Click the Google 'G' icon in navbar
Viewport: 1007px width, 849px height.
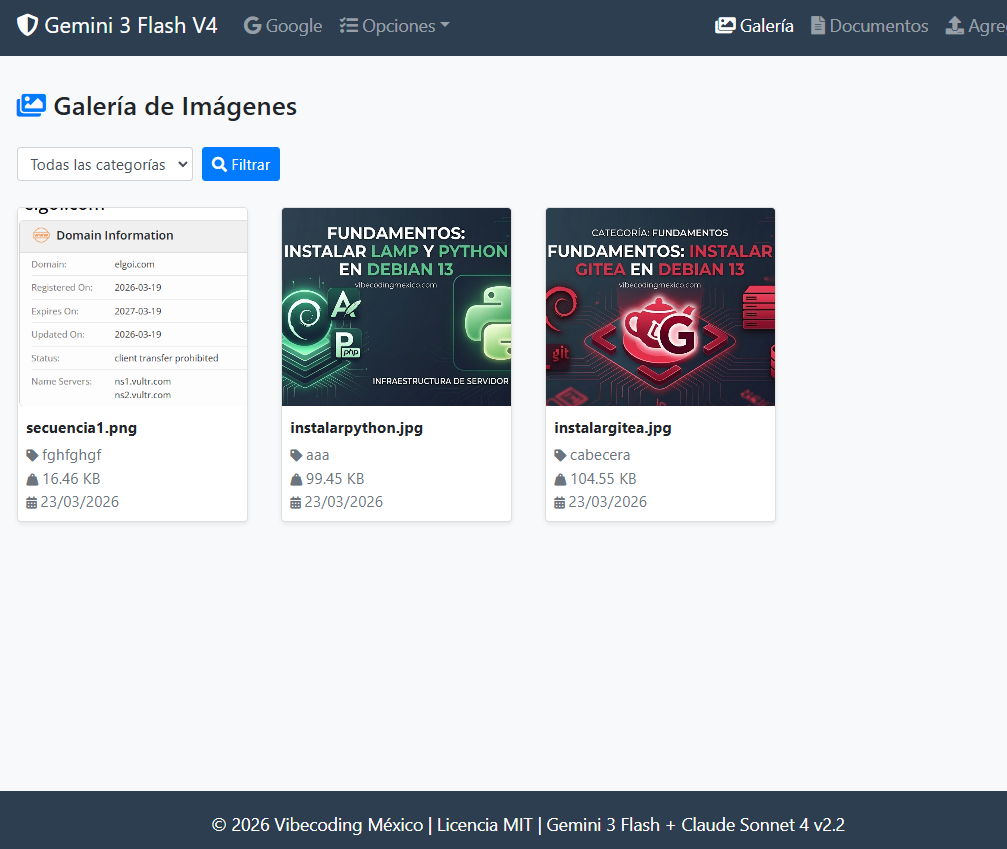pyautogui.click(x=253, y=26)
